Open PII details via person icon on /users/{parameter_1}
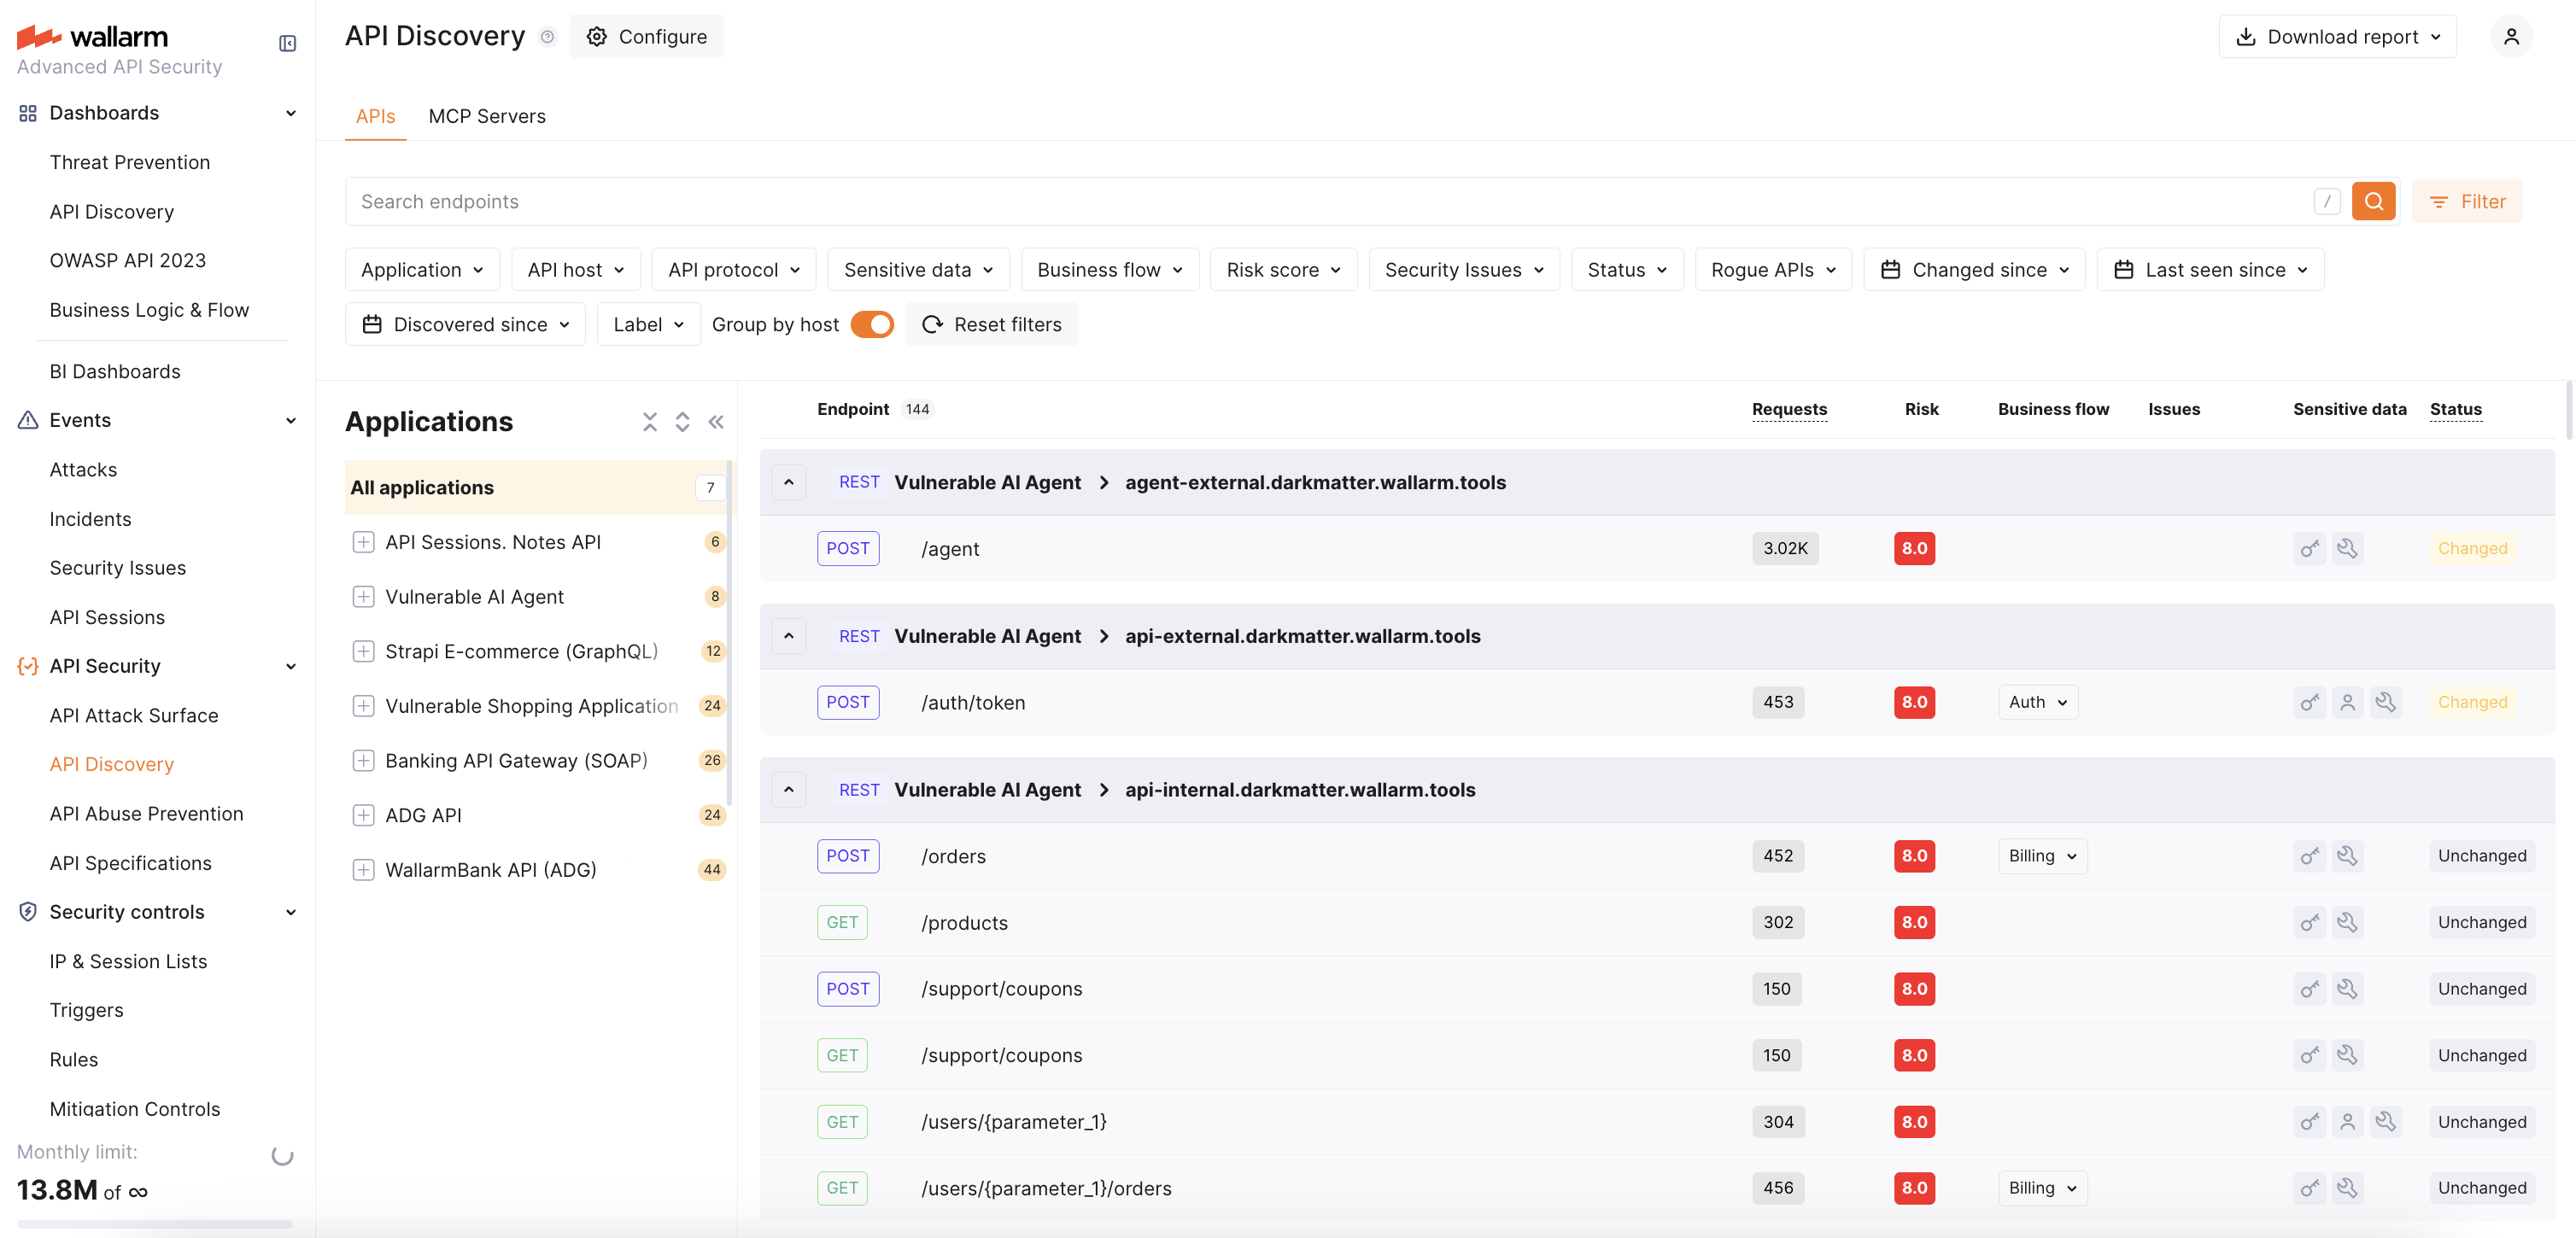 (2348, 1121)
